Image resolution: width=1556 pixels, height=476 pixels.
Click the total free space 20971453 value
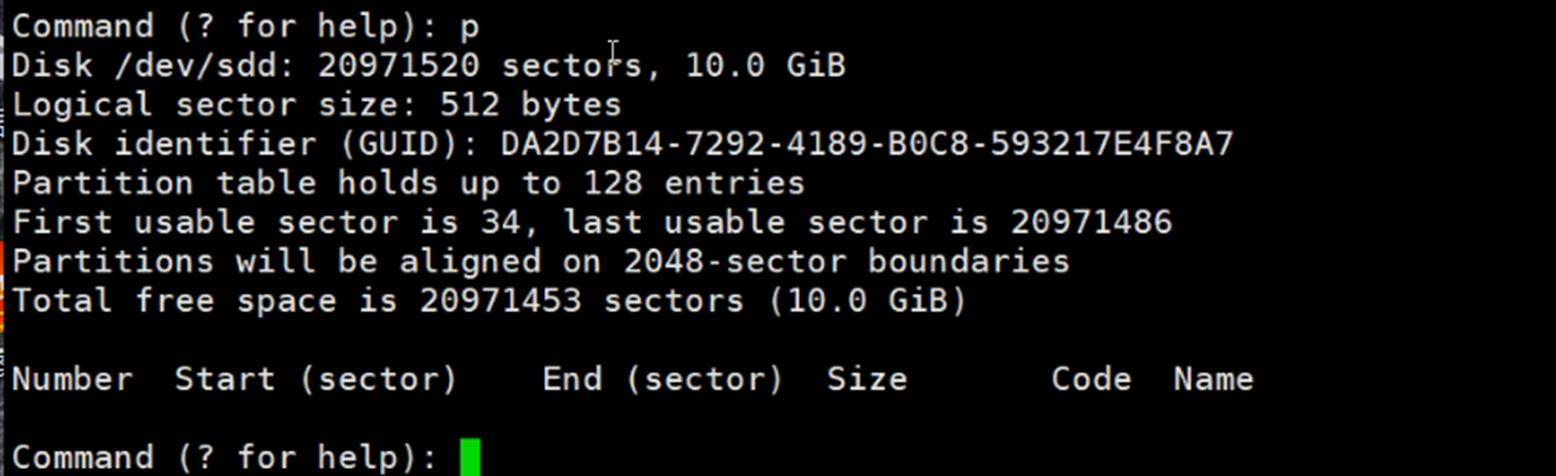point(500,301)
